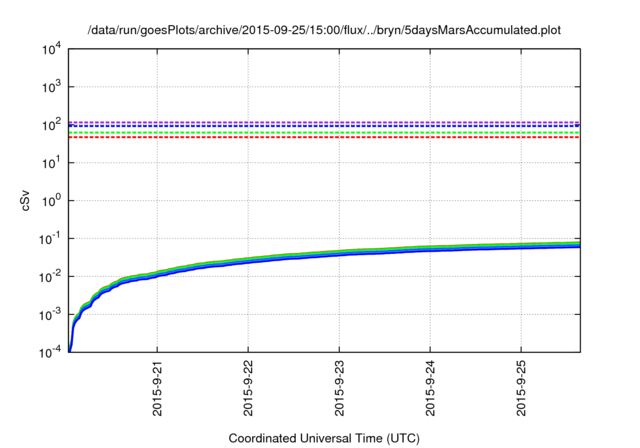Click the 10^-2 y-axis tick label
This screenshot has width=640, height=448.
pyautogui.click(x=51, y=277)
